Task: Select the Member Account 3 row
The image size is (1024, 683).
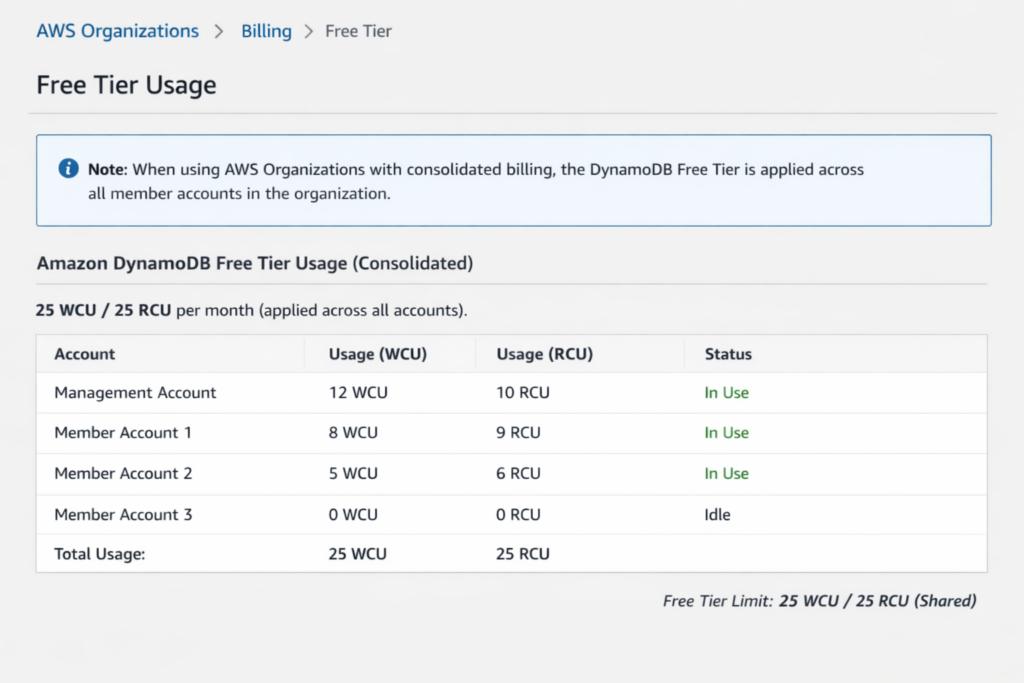Action: [x=123, y=514]
